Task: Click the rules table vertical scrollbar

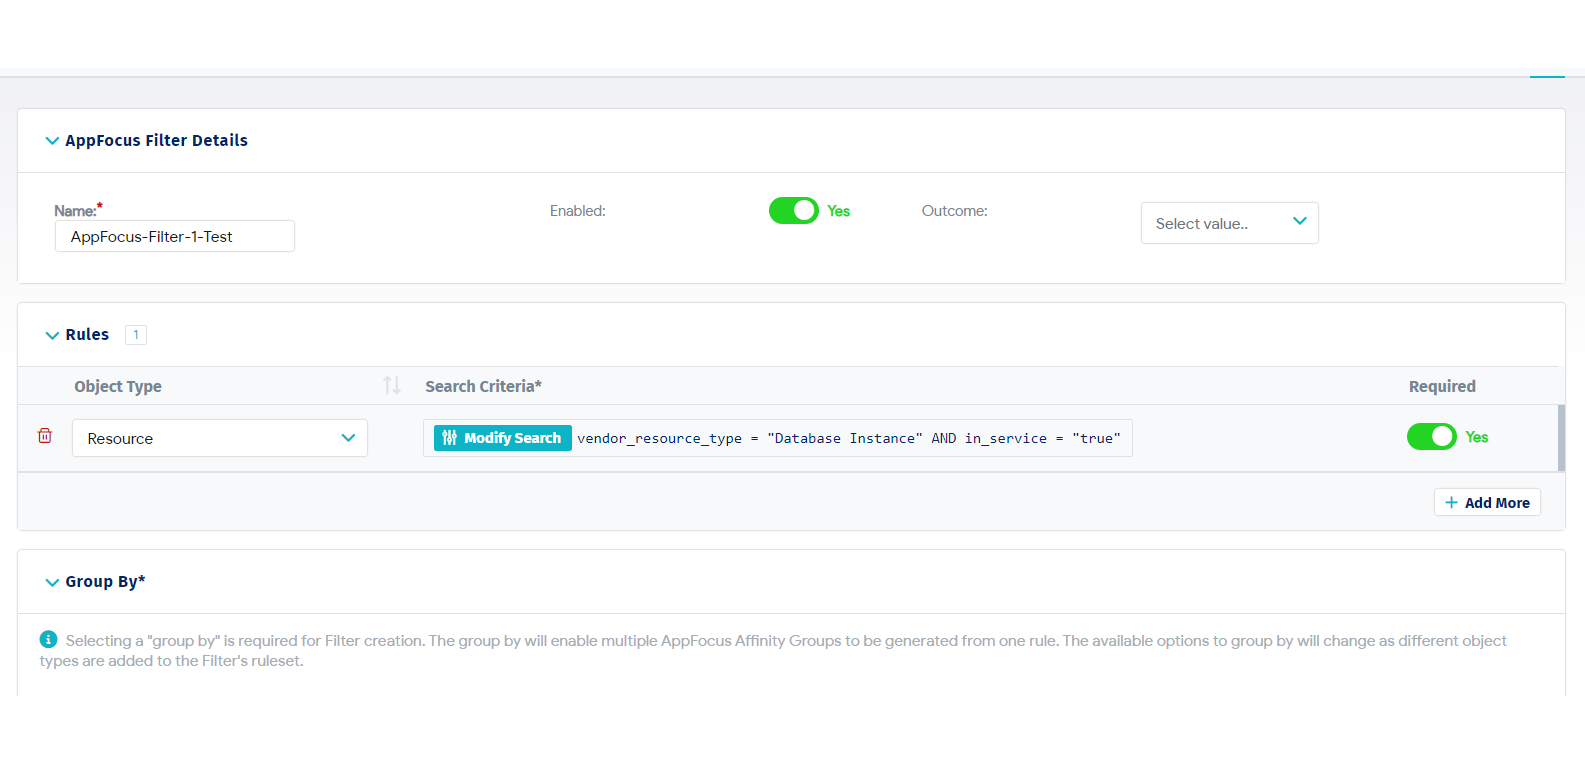Action: [1561, 437]
